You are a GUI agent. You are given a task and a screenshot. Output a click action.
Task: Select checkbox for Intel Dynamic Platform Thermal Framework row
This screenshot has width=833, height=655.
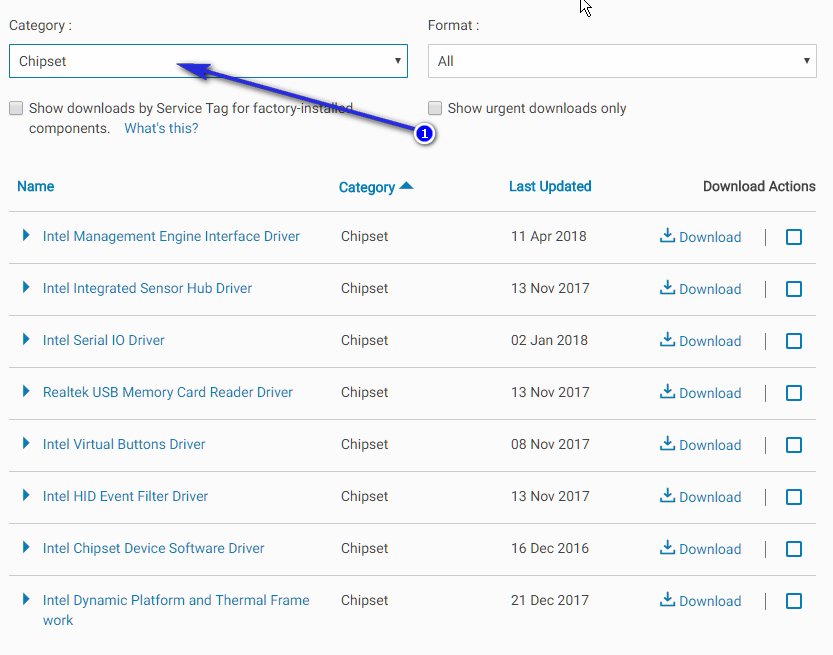click(x=794, y=601)
